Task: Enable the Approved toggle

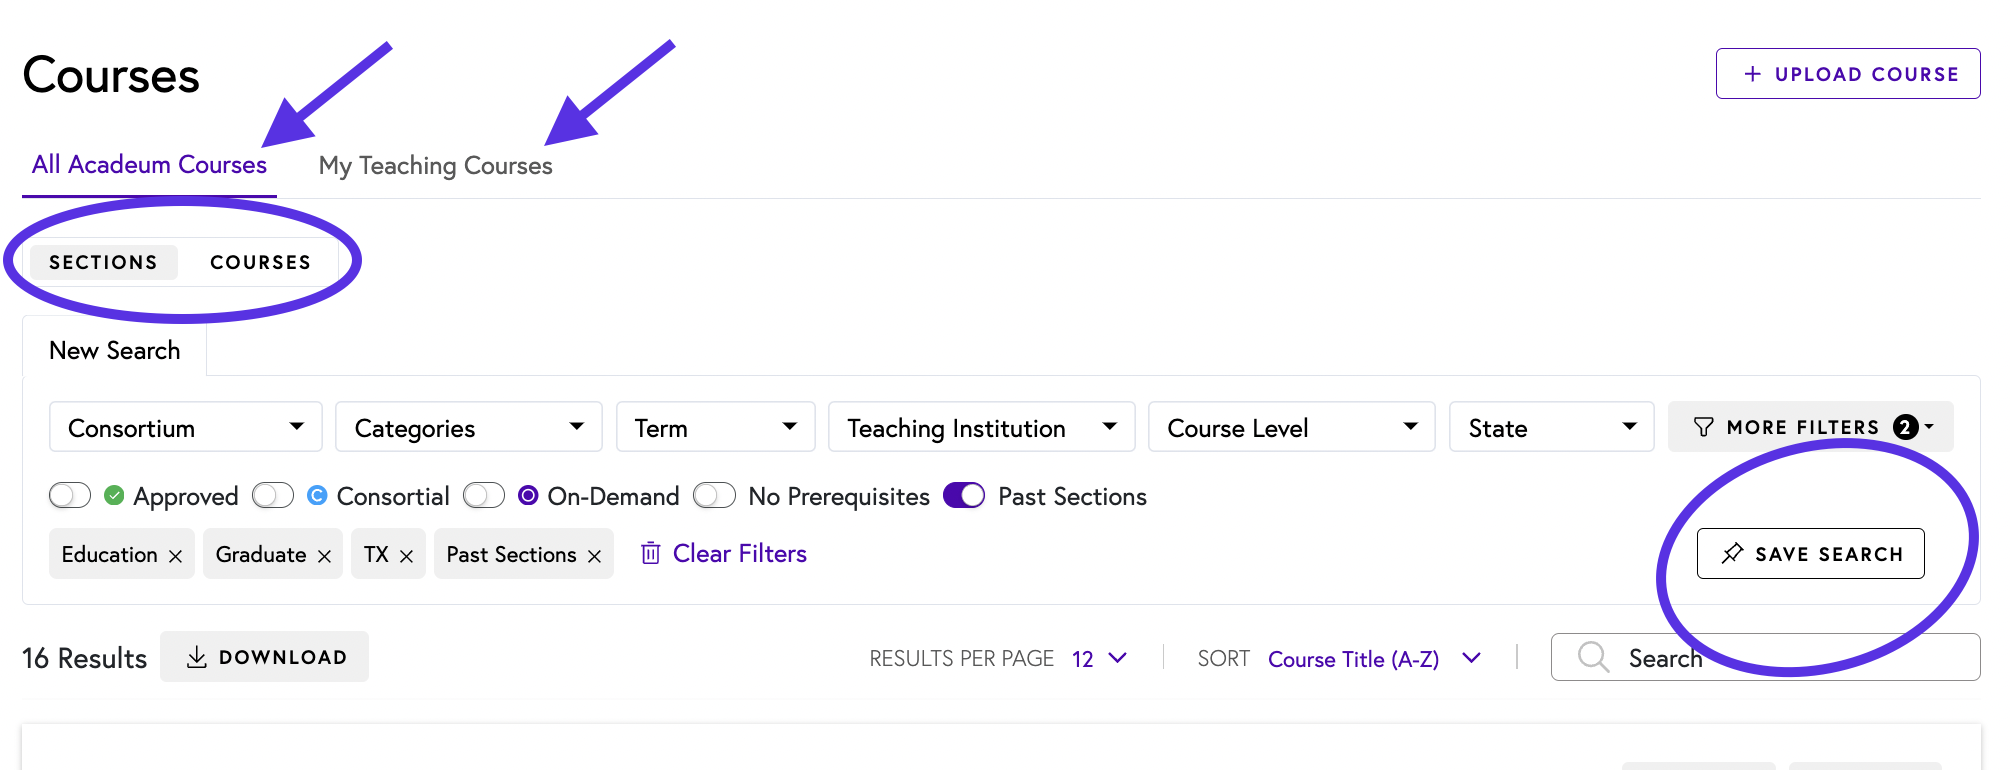Action: (70, 496)
